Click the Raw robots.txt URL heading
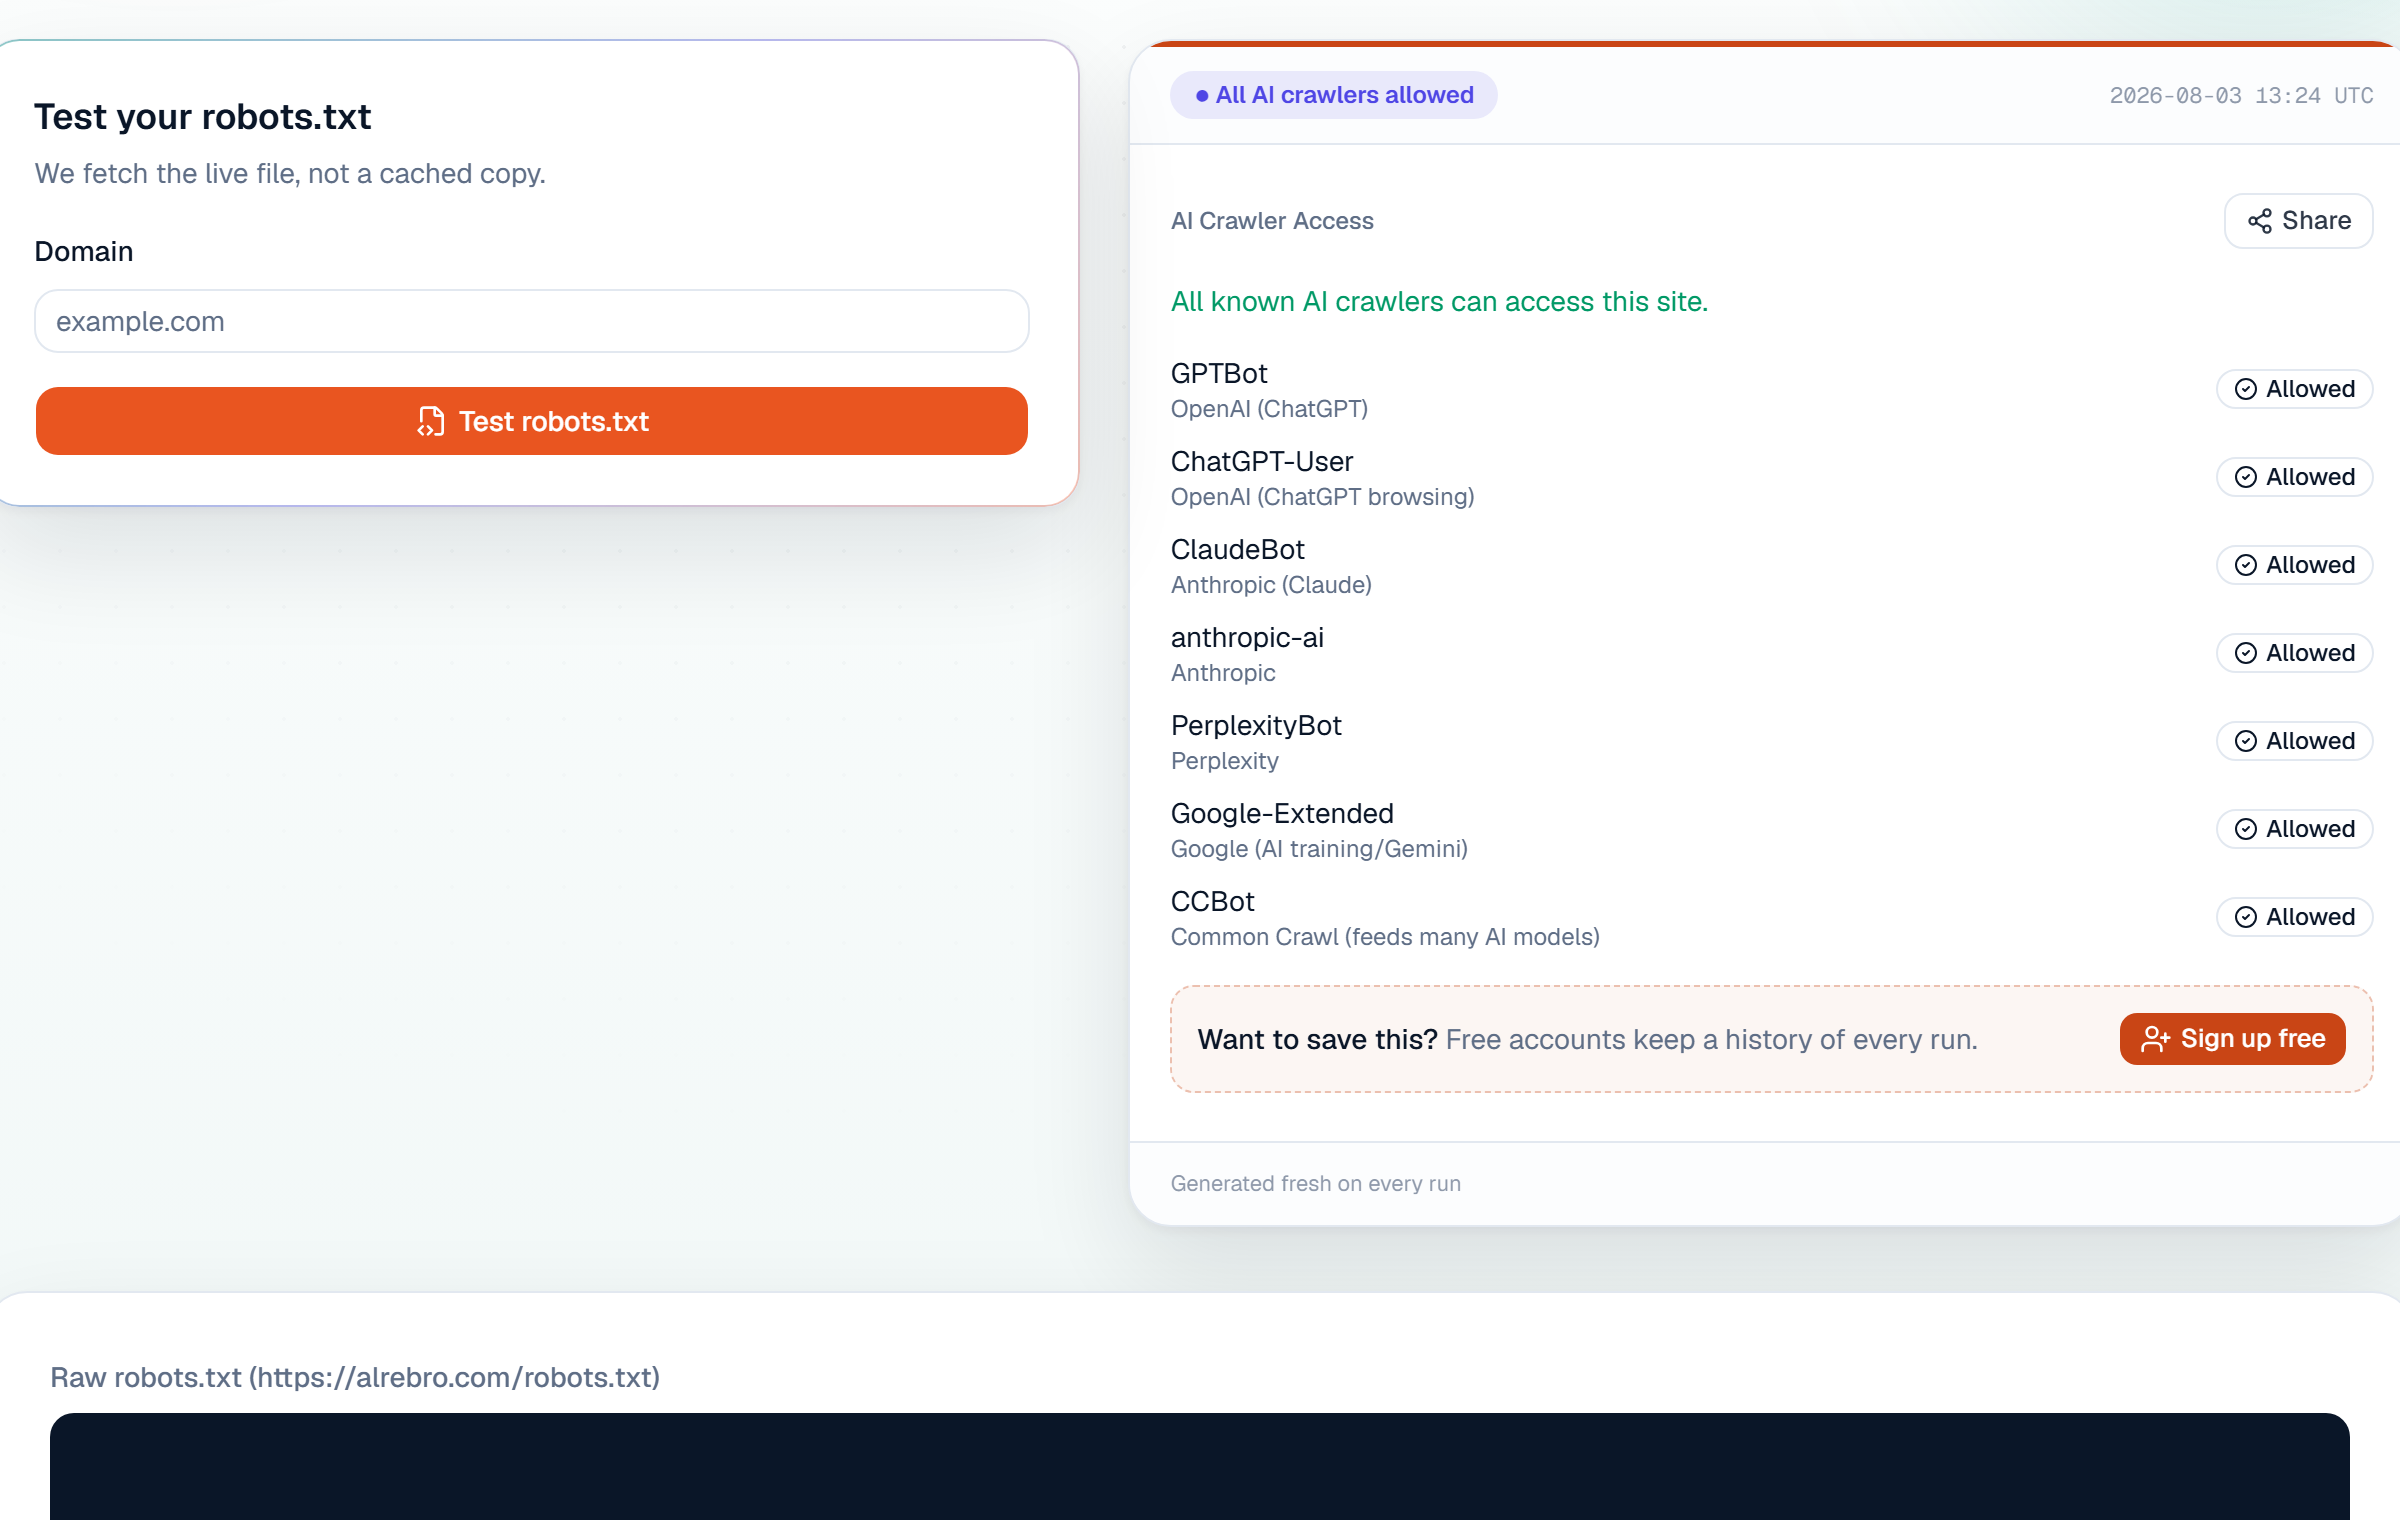Viewport: 2400px width, 1520px height. 355,1377
